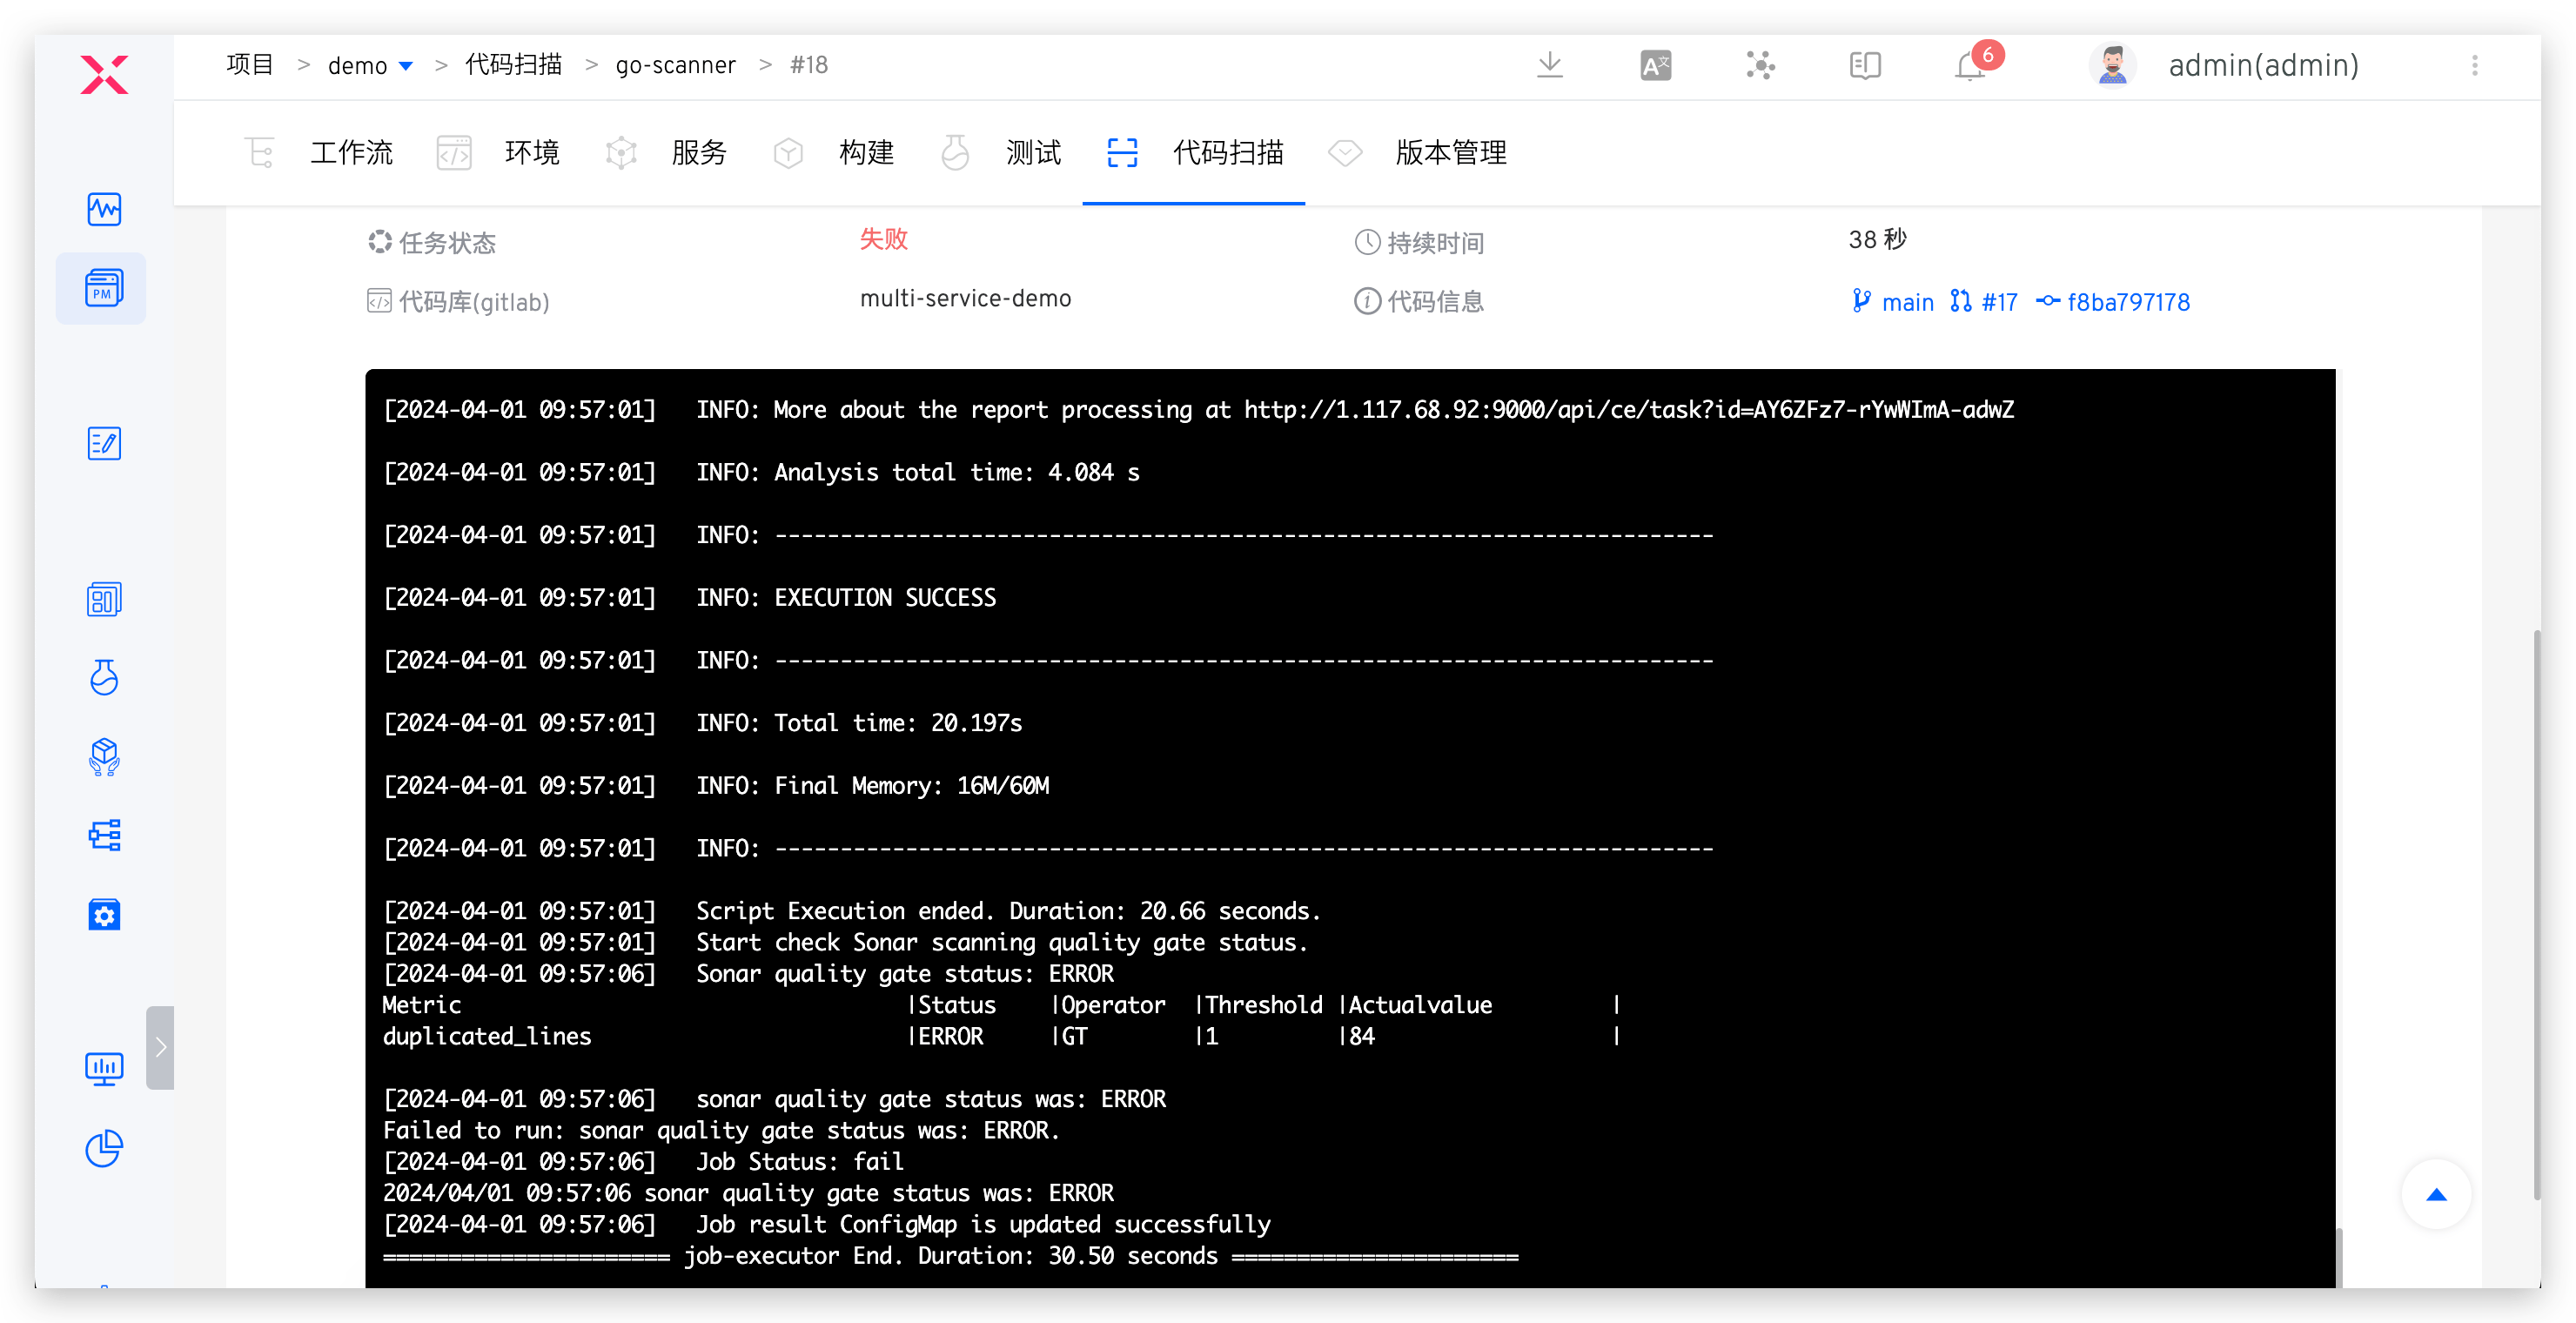
Task: Click the activity monitor sidebar icon
Action: click(x=103, y=209)
